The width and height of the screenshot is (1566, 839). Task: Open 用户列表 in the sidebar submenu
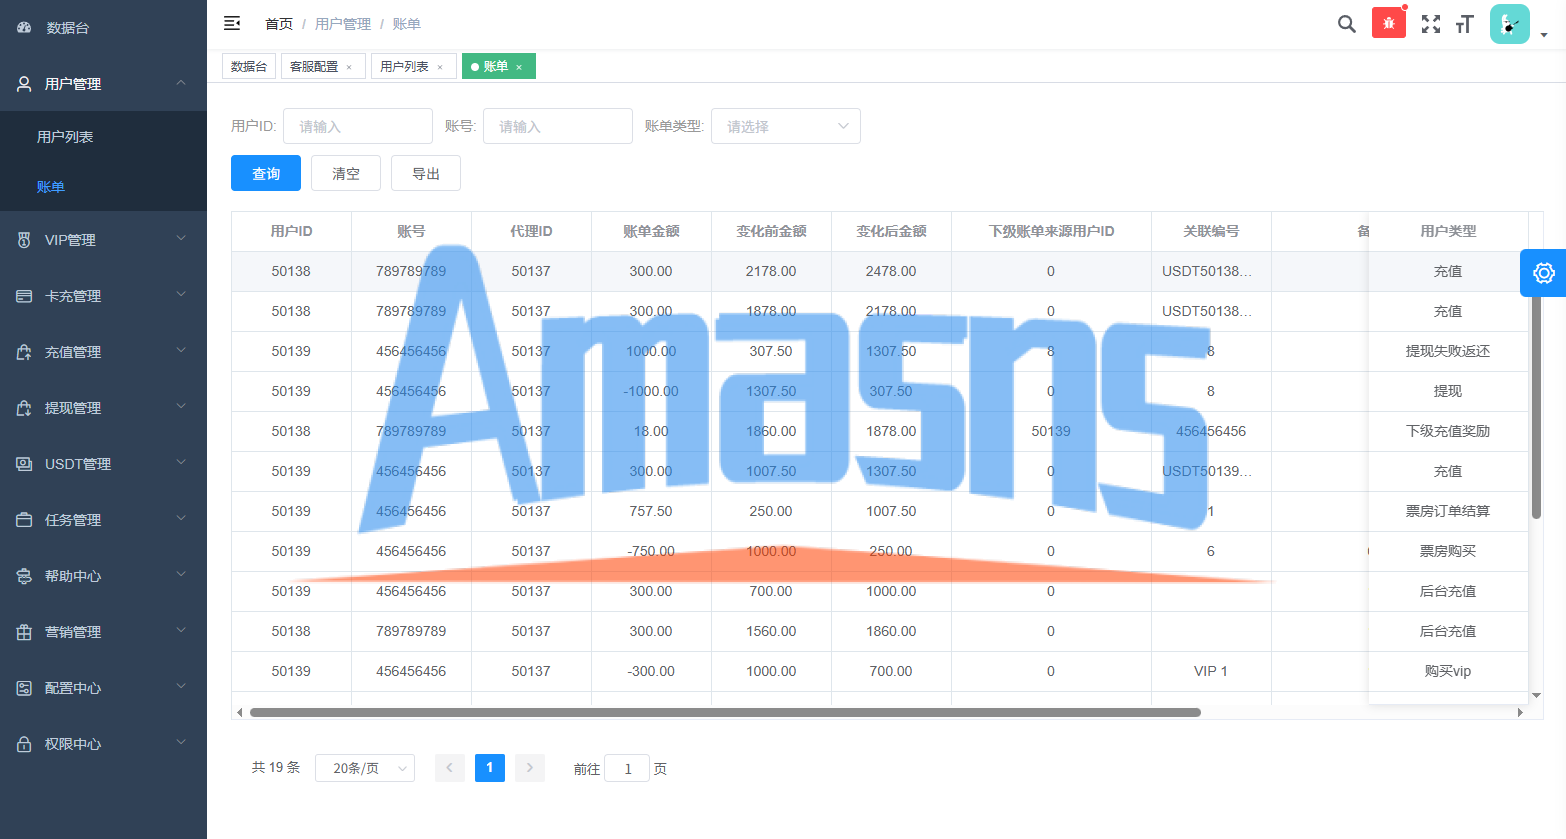104,137
